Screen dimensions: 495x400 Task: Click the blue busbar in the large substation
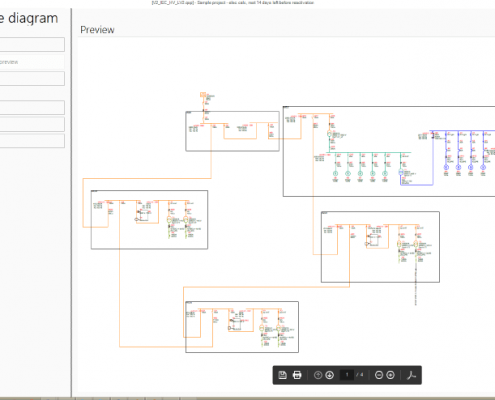462,131
